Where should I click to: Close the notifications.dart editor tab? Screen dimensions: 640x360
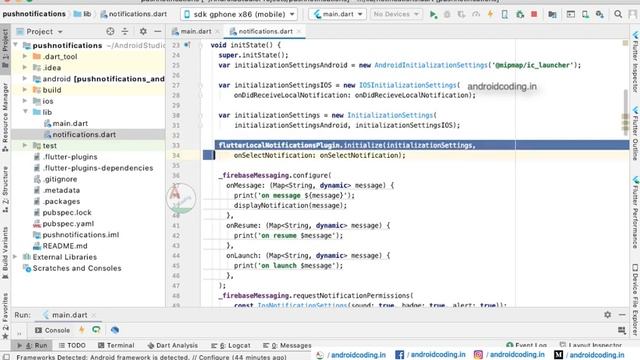[299, 31]
